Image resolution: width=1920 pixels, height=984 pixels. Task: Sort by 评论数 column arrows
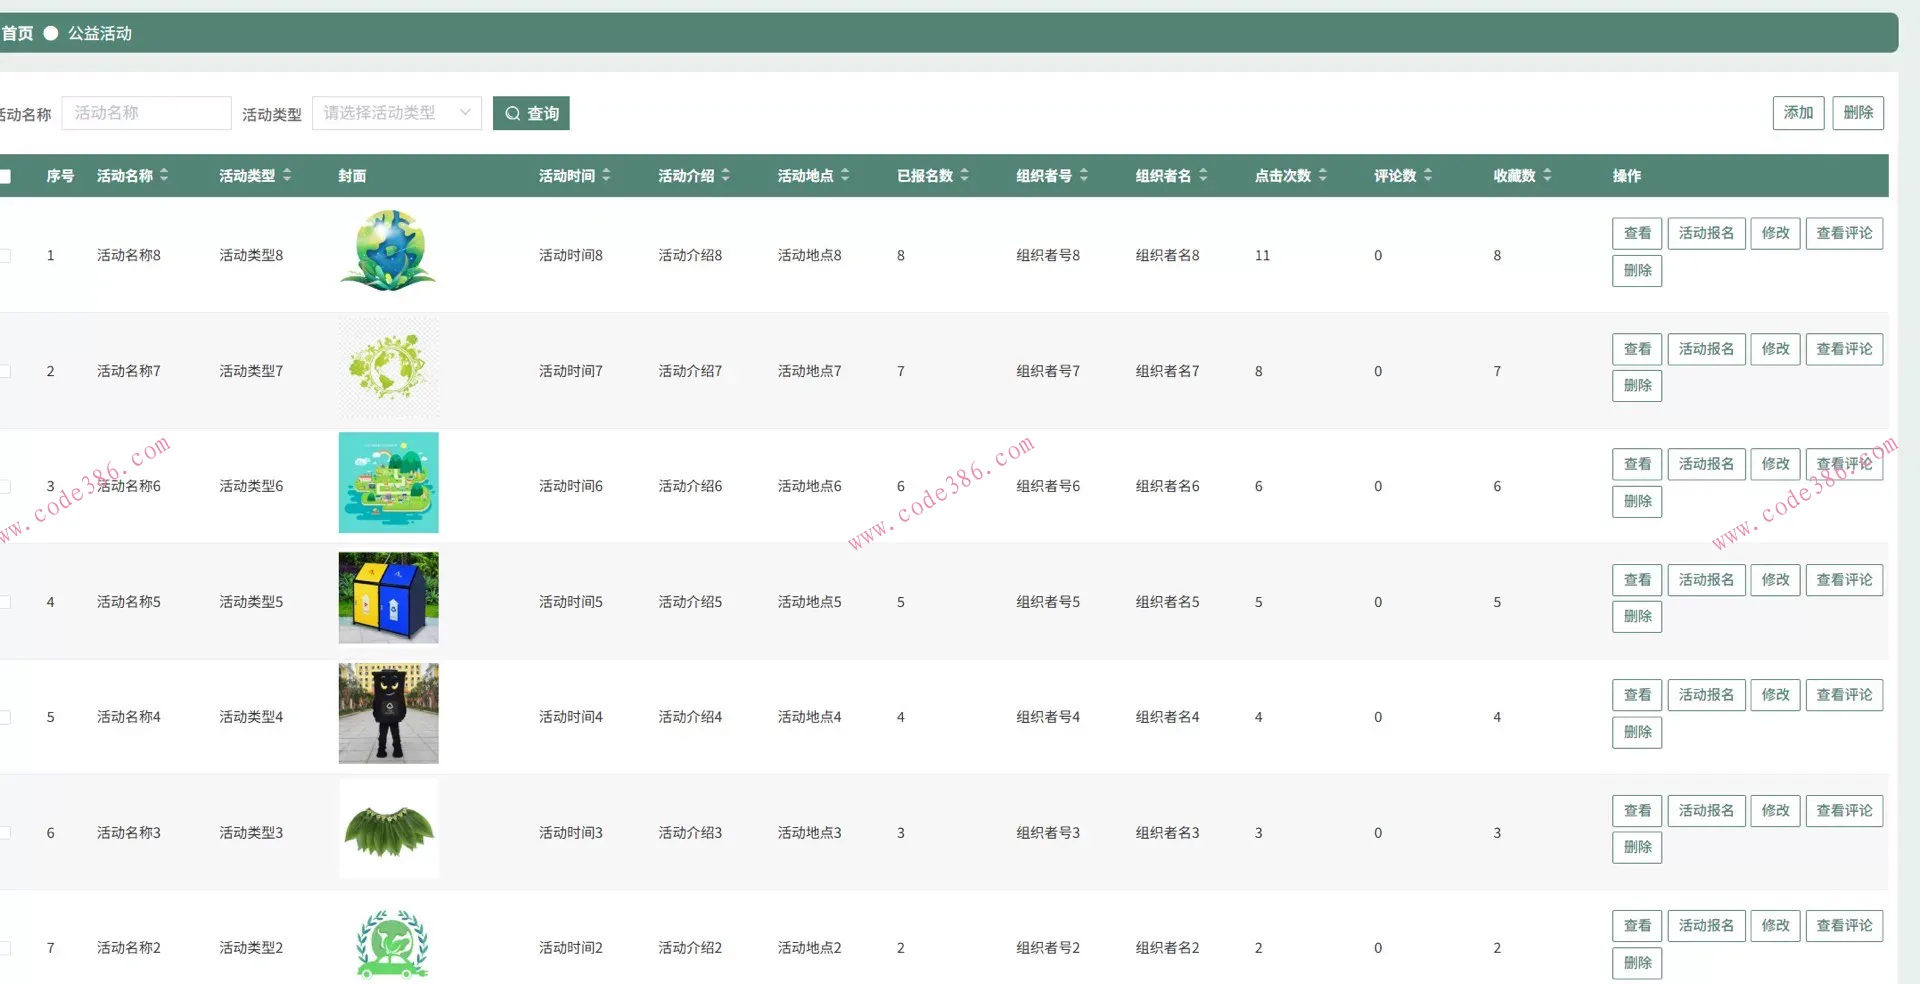[1428, 175]
